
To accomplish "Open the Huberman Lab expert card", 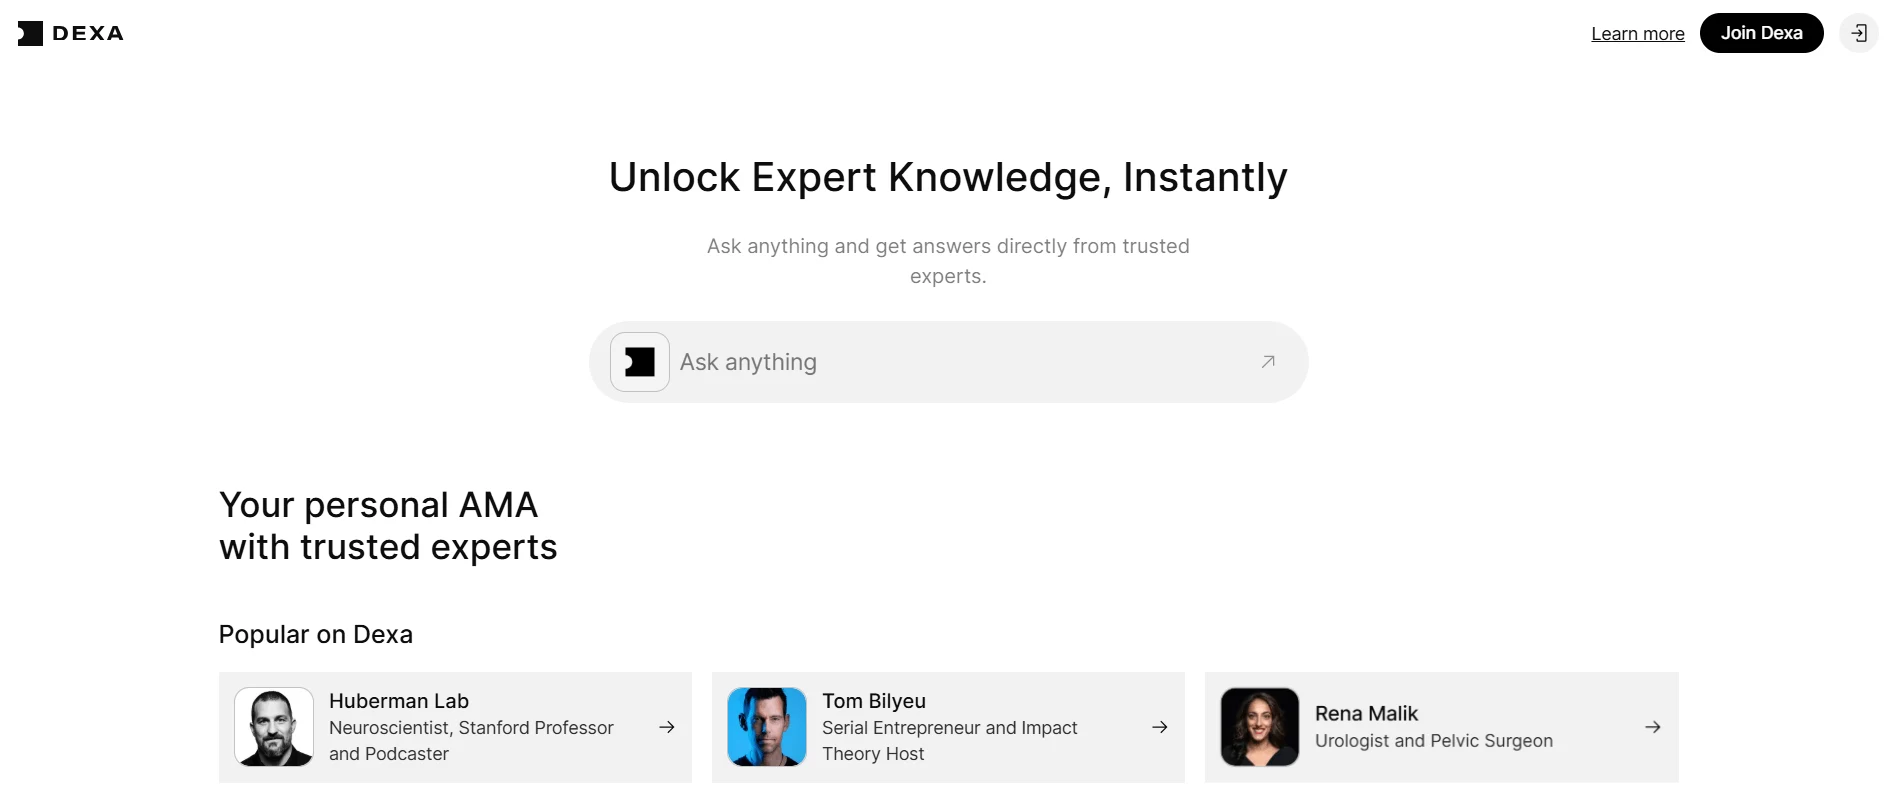I will [455, 727].
